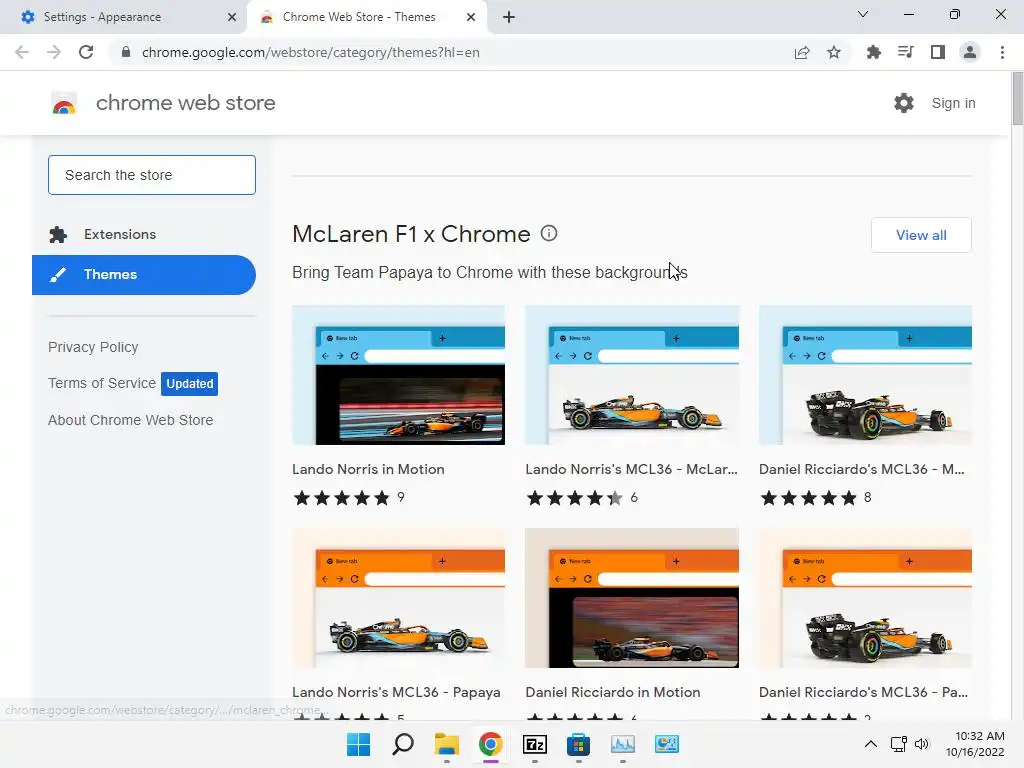
Task: Click Sign in
Action: (x=953, y=103)
